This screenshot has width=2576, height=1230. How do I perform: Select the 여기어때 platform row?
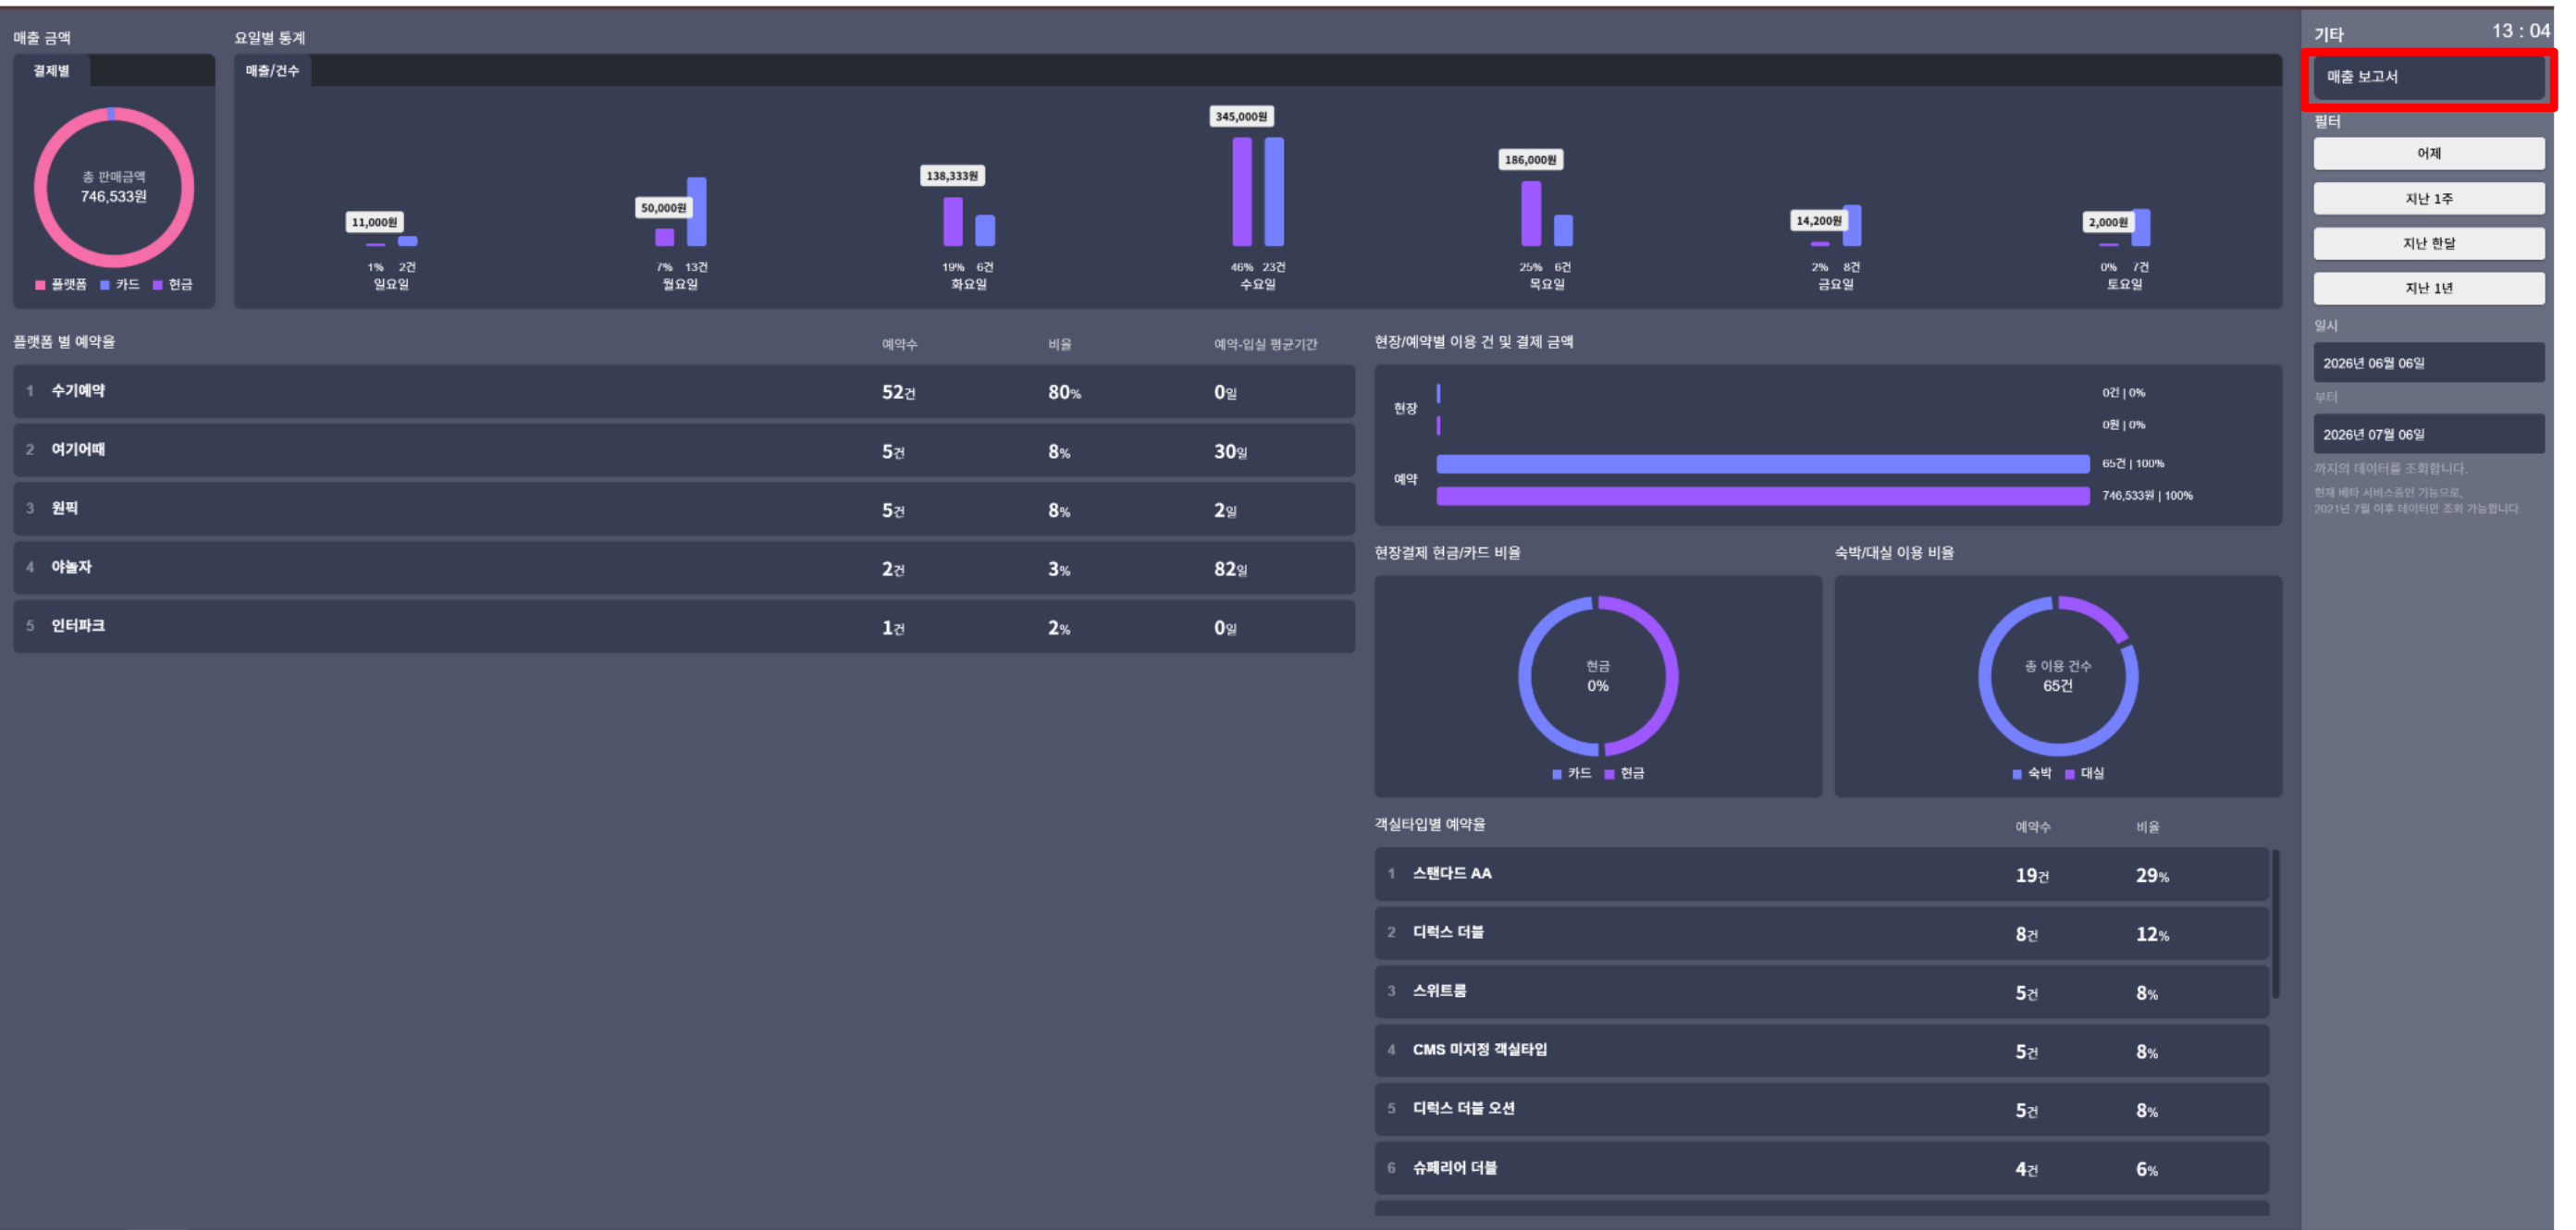(684, 450)
